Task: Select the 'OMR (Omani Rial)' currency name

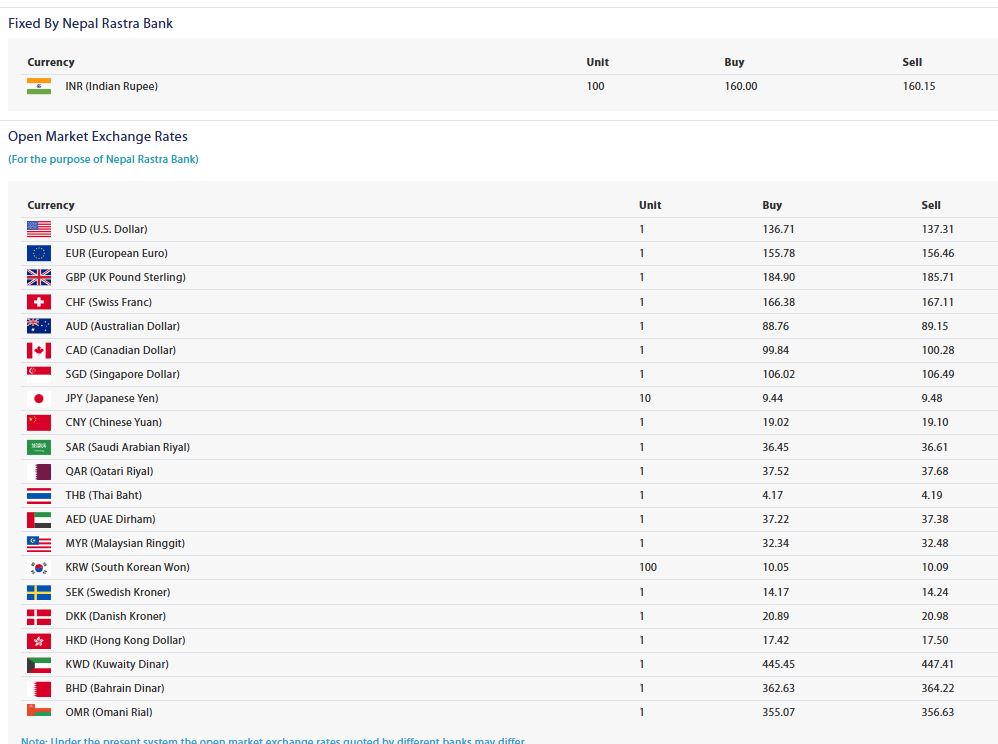Action: (109, 712)
